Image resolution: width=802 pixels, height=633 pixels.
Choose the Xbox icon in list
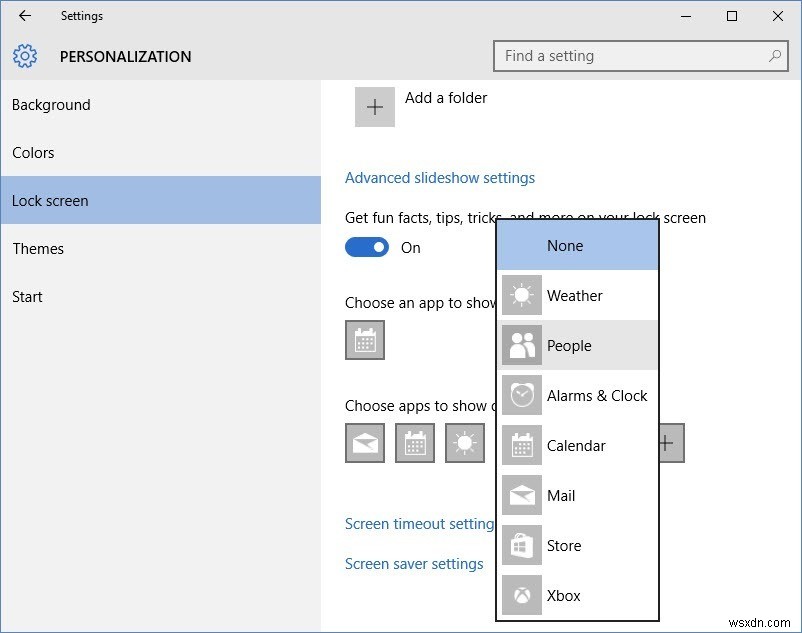tap(521, 596)
